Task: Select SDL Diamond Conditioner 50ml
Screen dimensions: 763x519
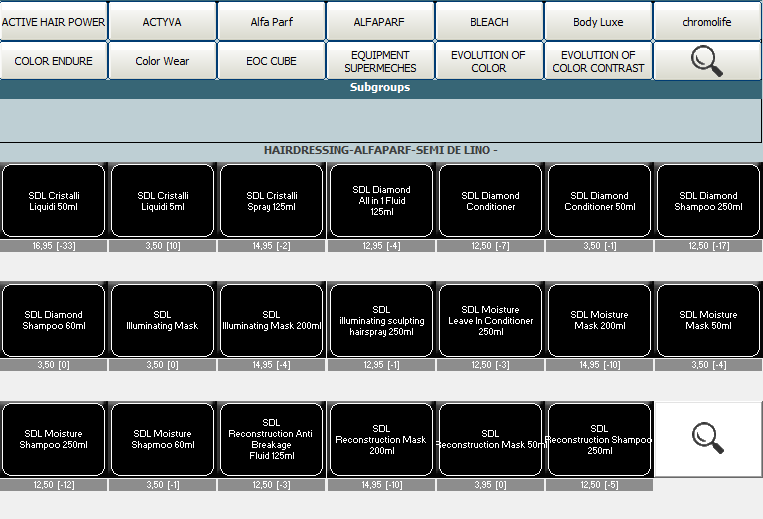Action: click(x=599, y=200)
